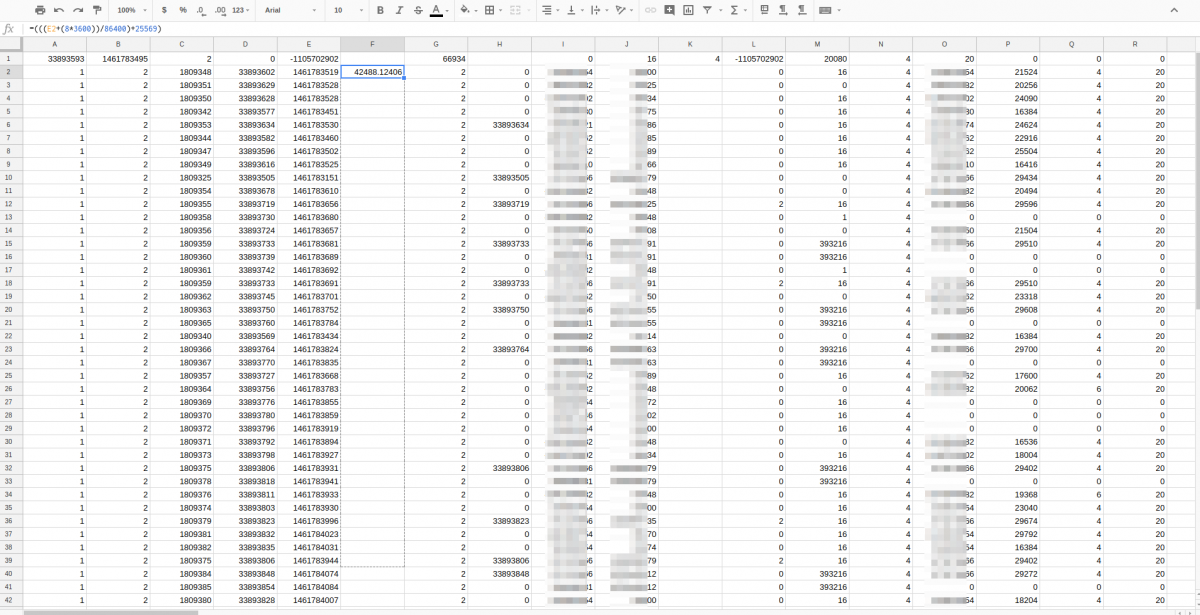Open the 100% zoom dropdown
The image size is (1200, 615).
tap(131, 10)
